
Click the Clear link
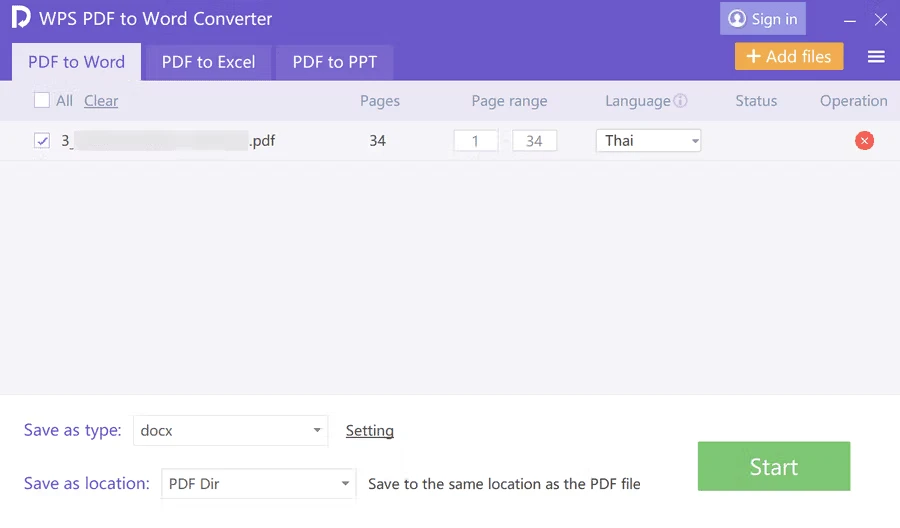point(101,101)
